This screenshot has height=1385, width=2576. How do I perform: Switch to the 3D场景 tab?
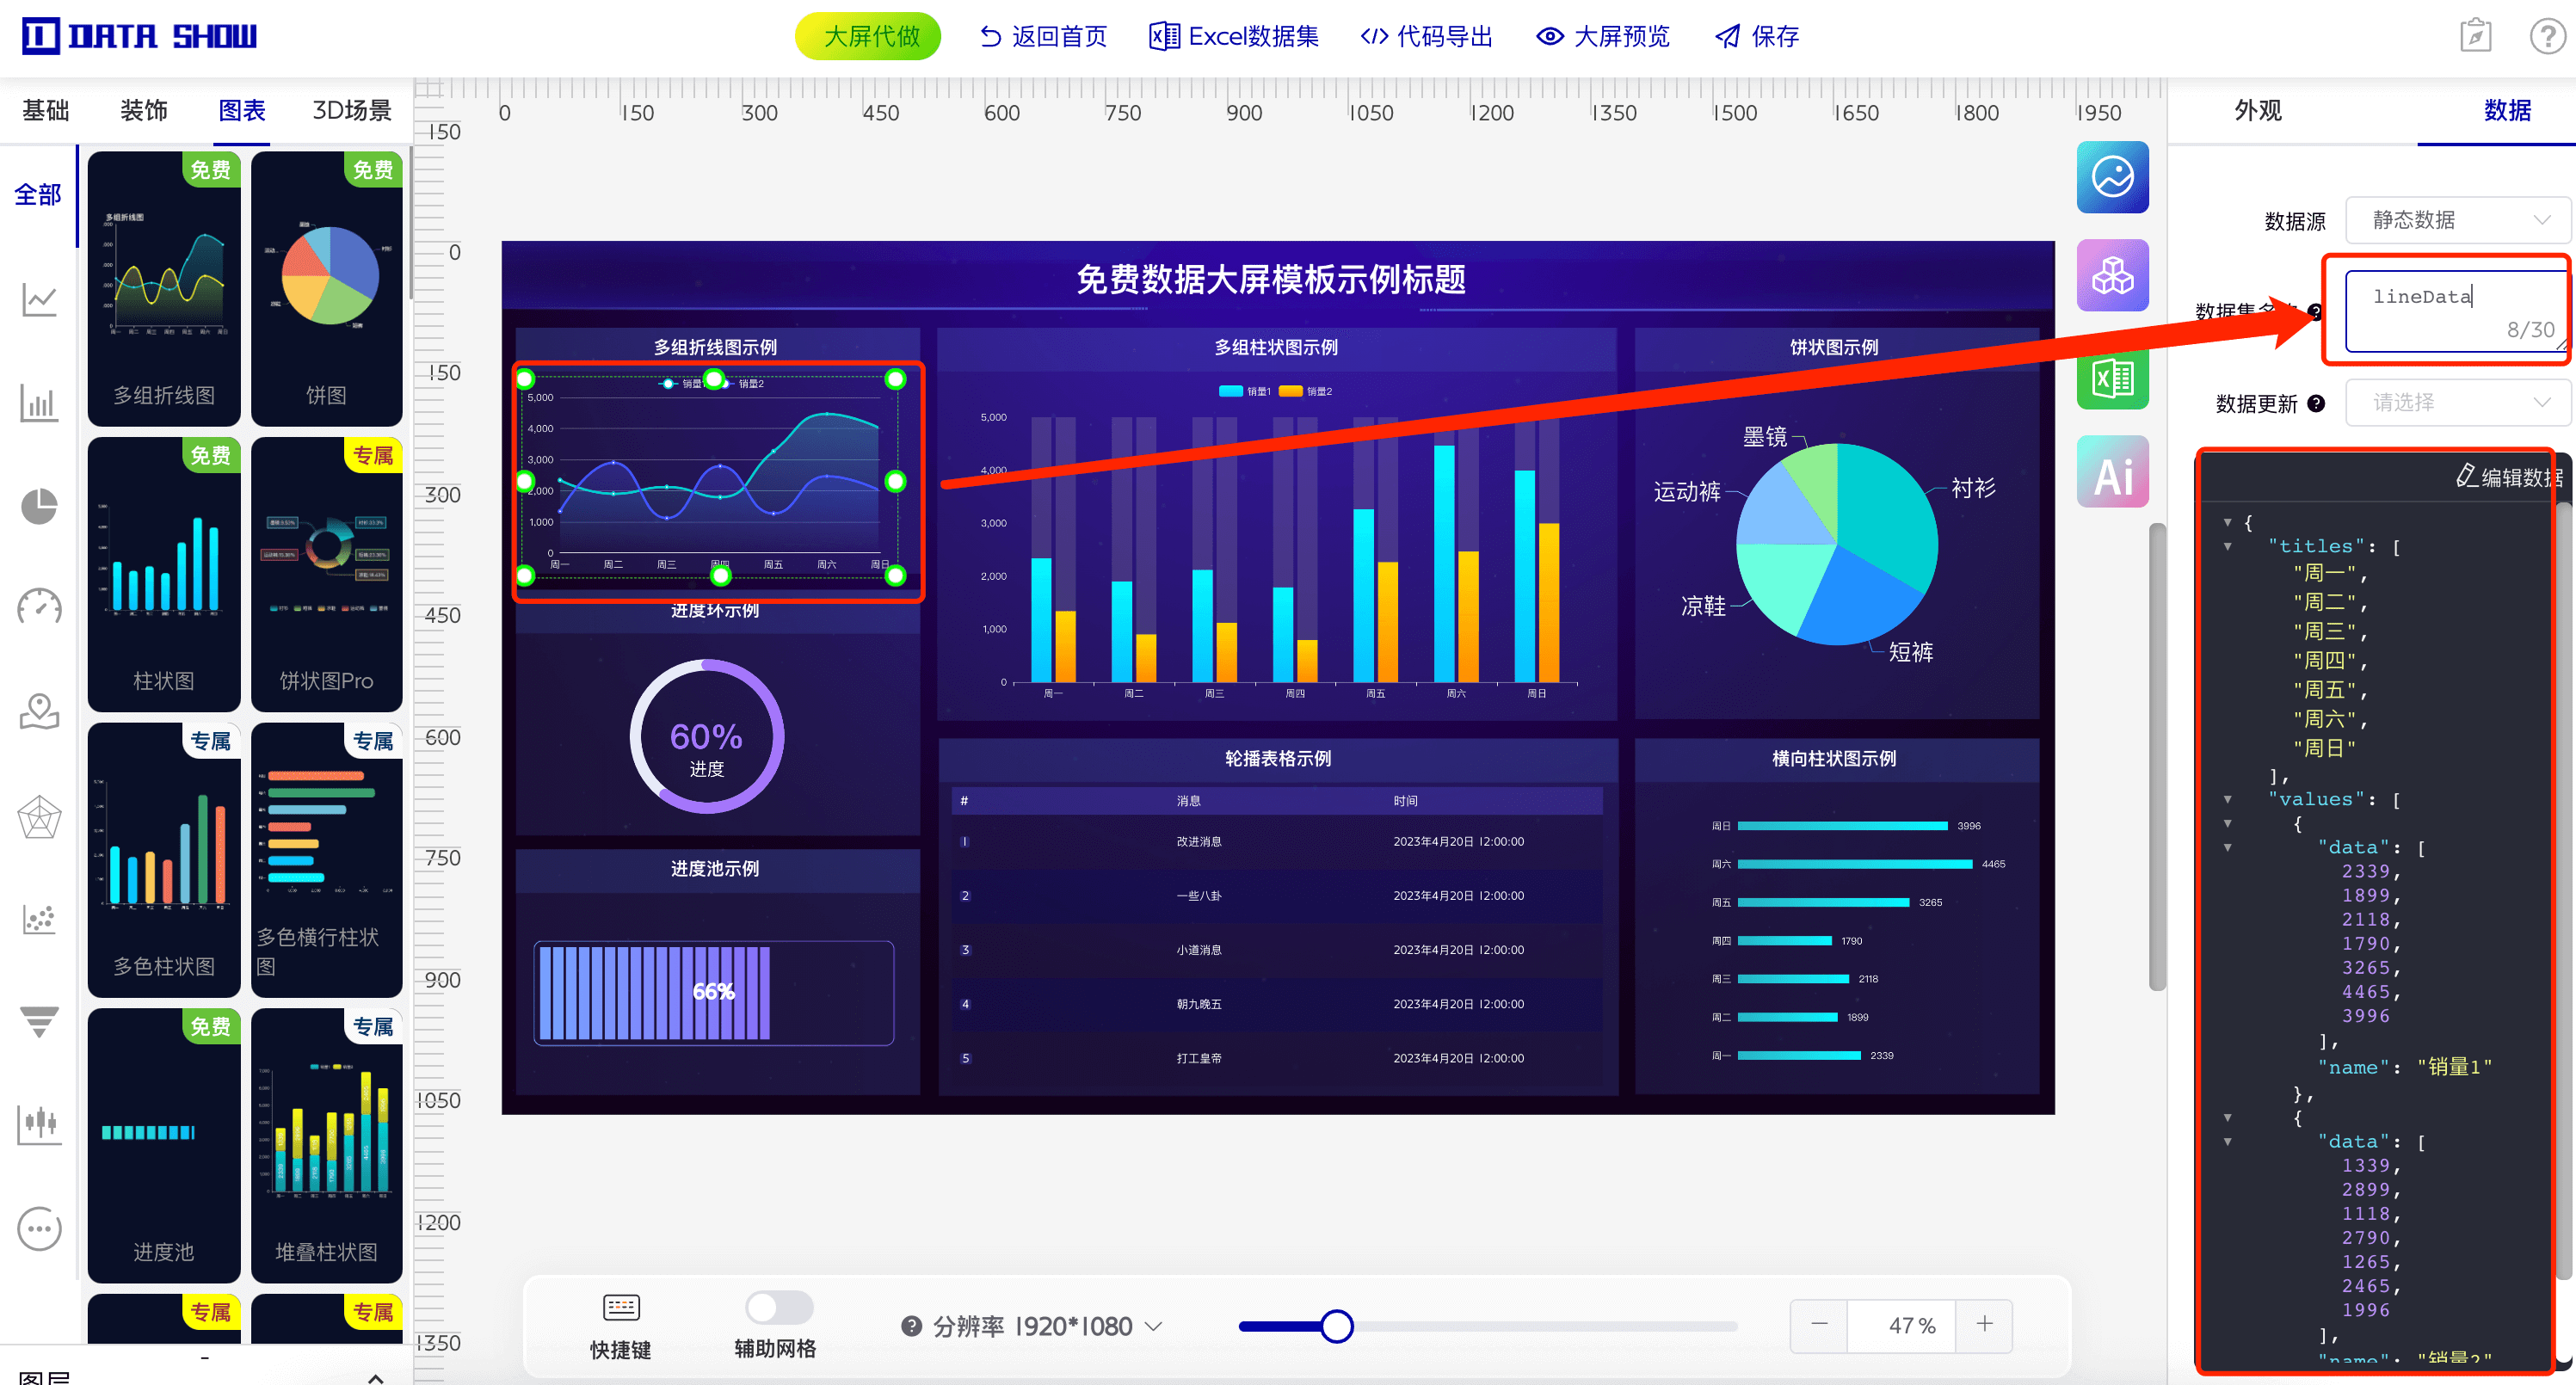click(351, 111)
